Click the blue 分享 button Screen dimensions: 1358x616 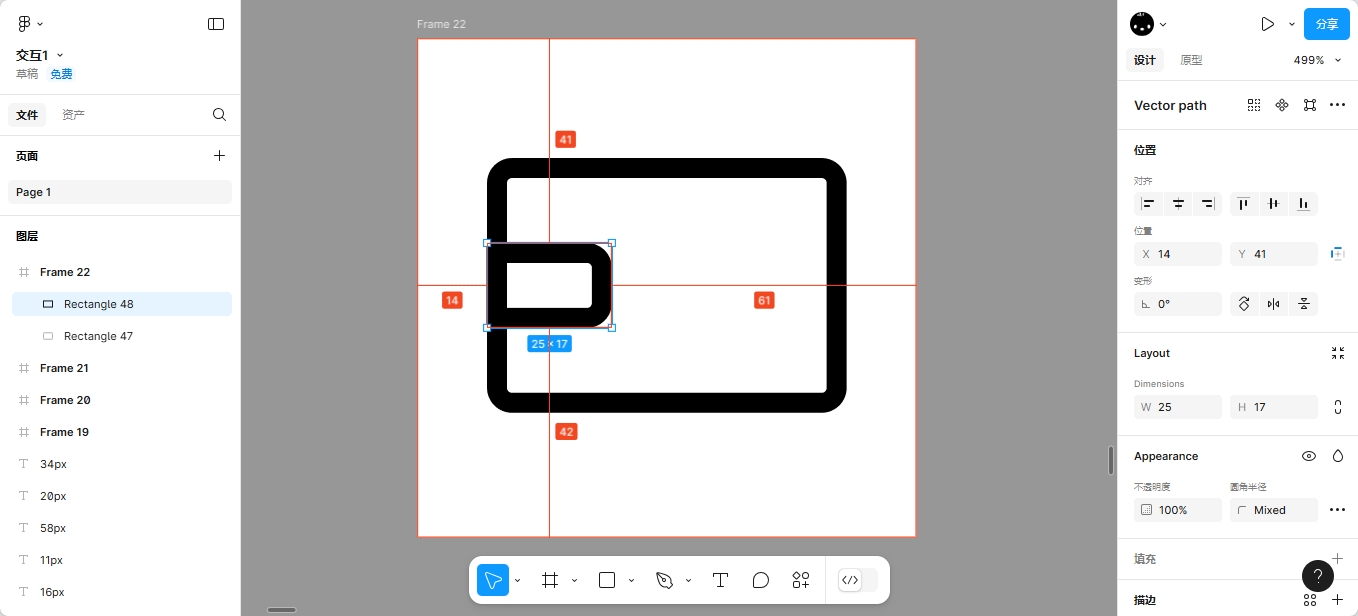pyautogui.click(x=1326, y=24)
